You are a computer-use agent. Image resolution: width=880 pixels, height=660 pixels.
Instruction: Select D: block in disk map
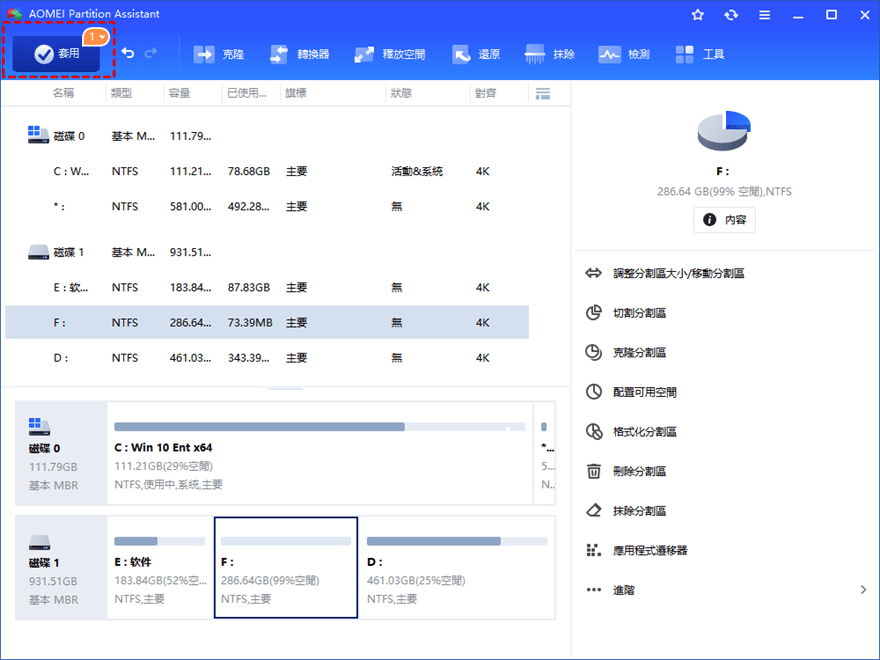[x=457, y=567]
